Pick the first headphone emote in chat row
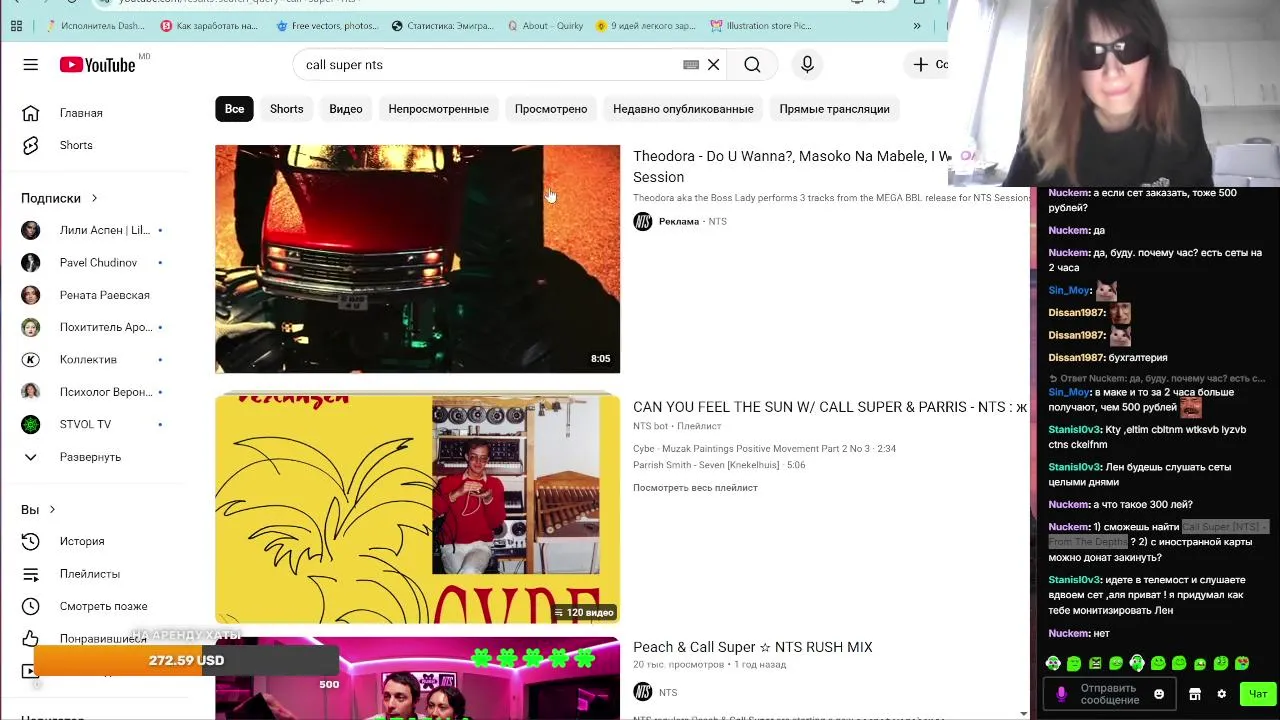The image size is (1280, 720). (x=1053, y=663)
